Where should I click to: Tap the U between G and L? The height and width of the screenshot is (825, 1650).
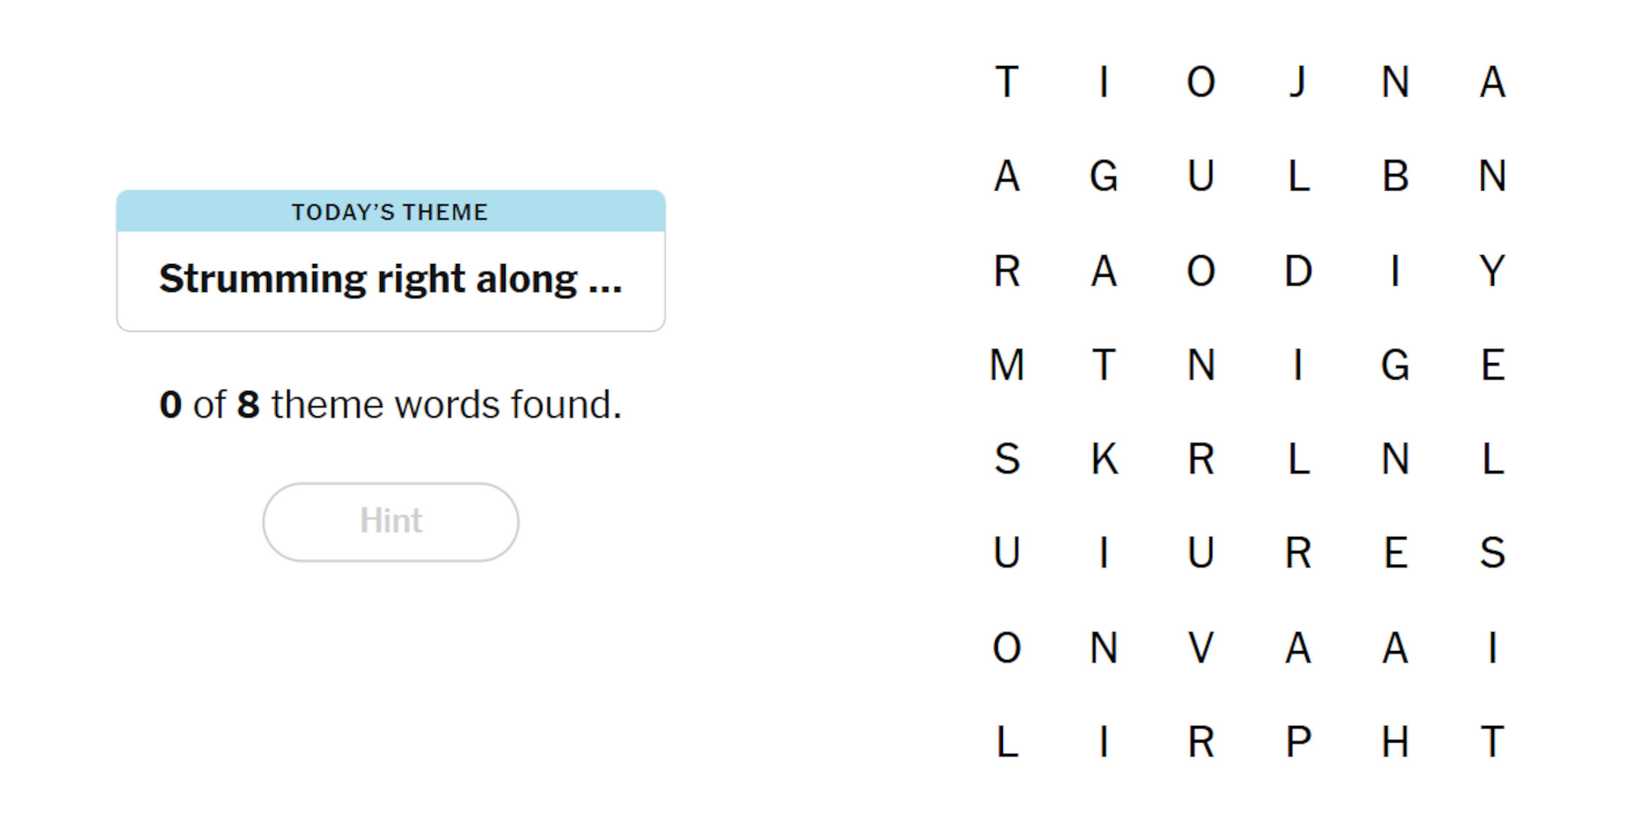click(x=1200, y=177)
